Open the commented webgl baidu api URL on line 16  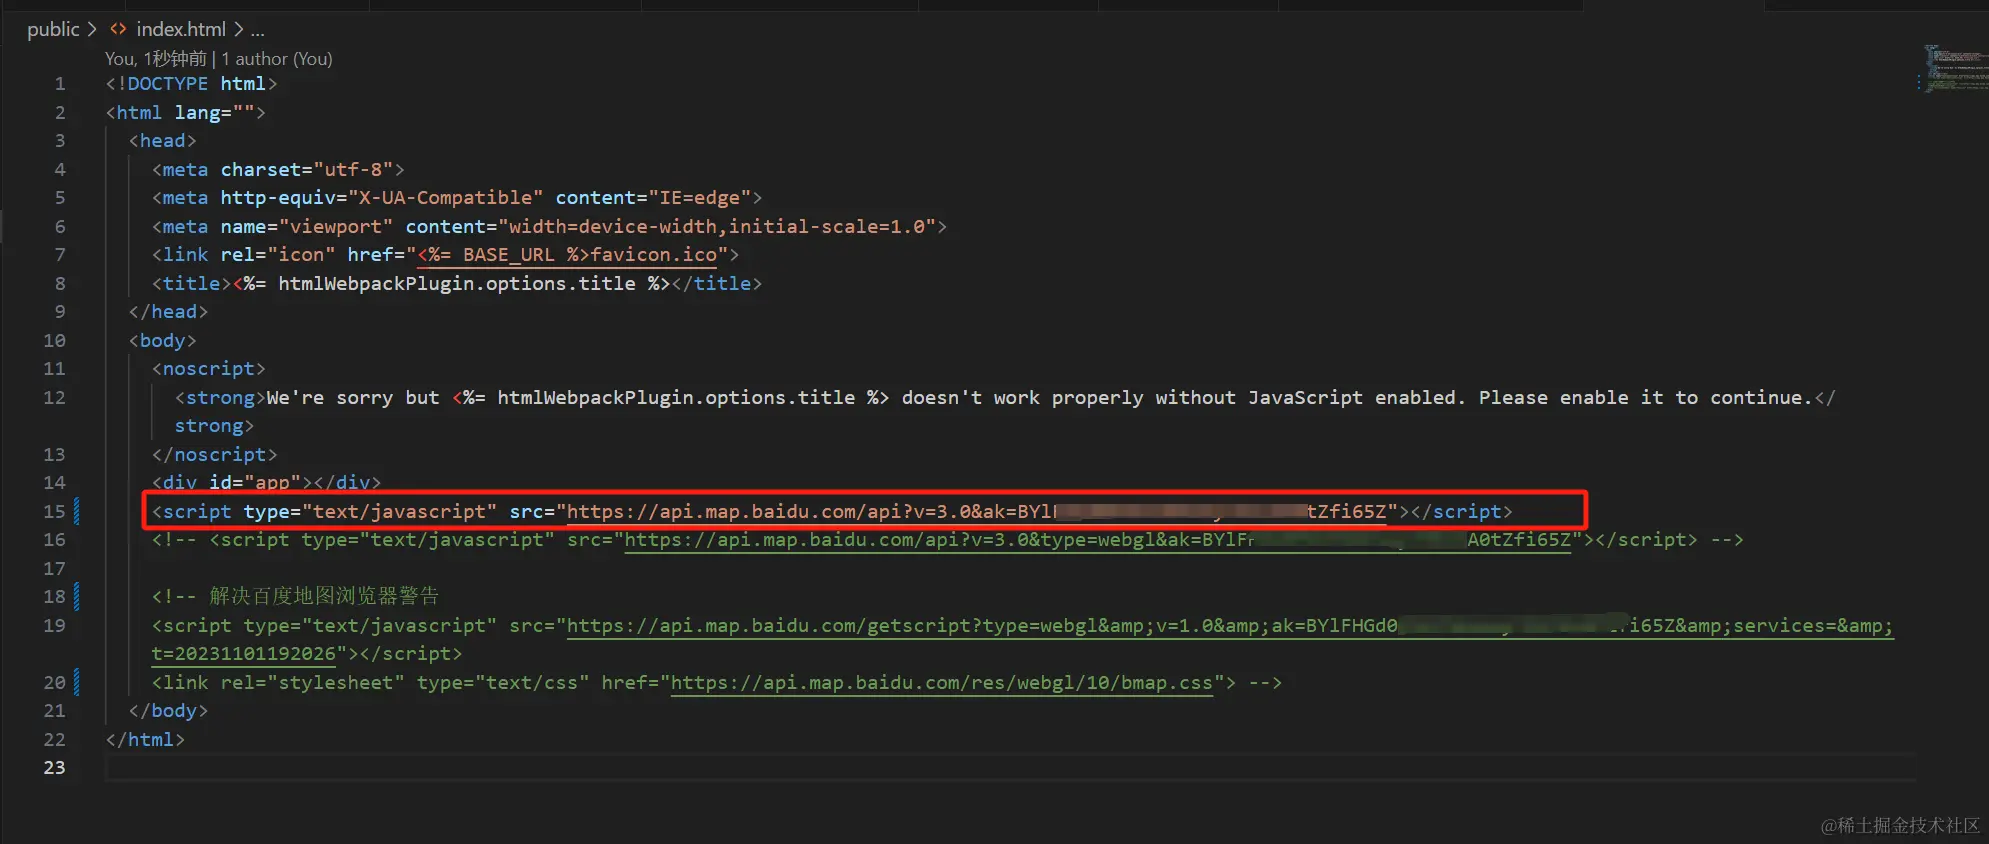(x=1097, y=540)
